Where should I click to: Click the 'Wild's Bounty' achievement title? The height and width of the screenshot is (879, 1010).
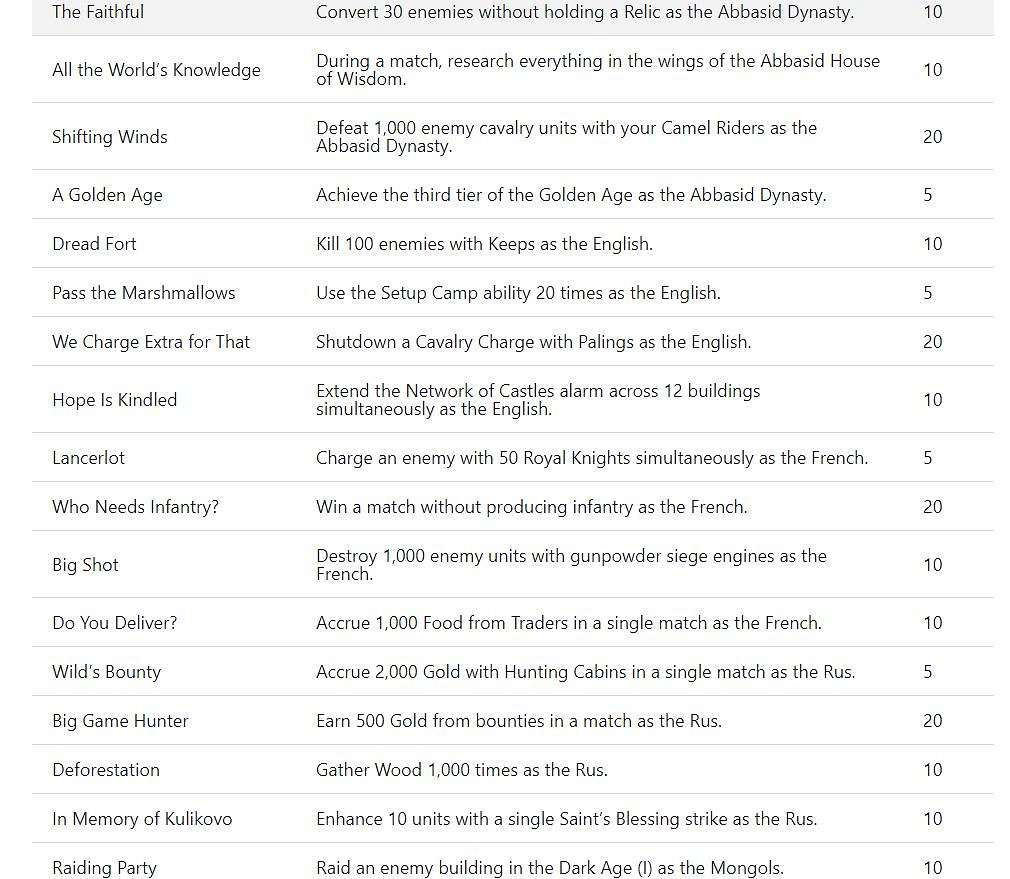click(x=106, y=672)
